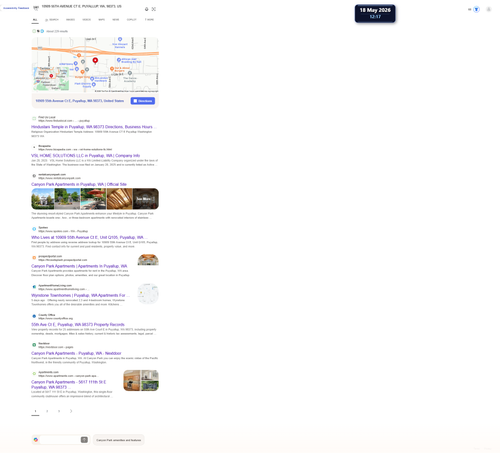Viewport: 500px width, 453px height.
Task: Switch to the News tab
Action: [x=116, y=20]
